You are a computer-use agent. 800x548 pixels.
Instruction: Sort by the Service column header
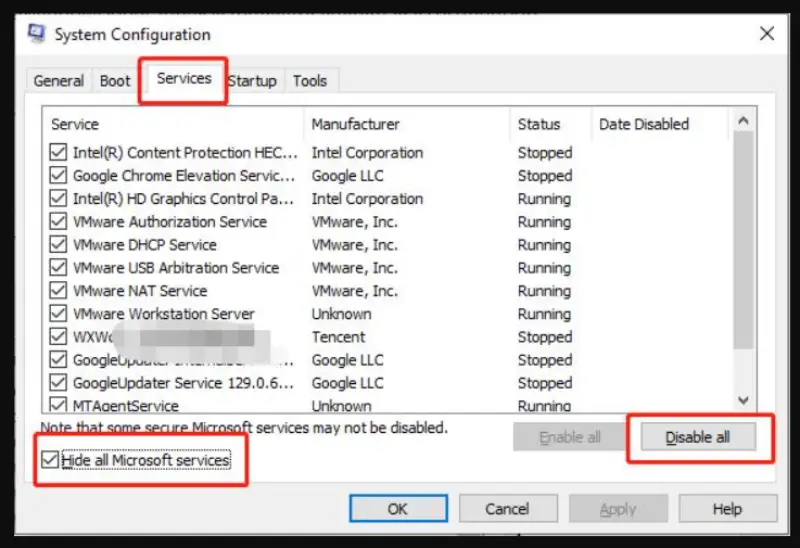pyautogui.click(x=172, y=124)
